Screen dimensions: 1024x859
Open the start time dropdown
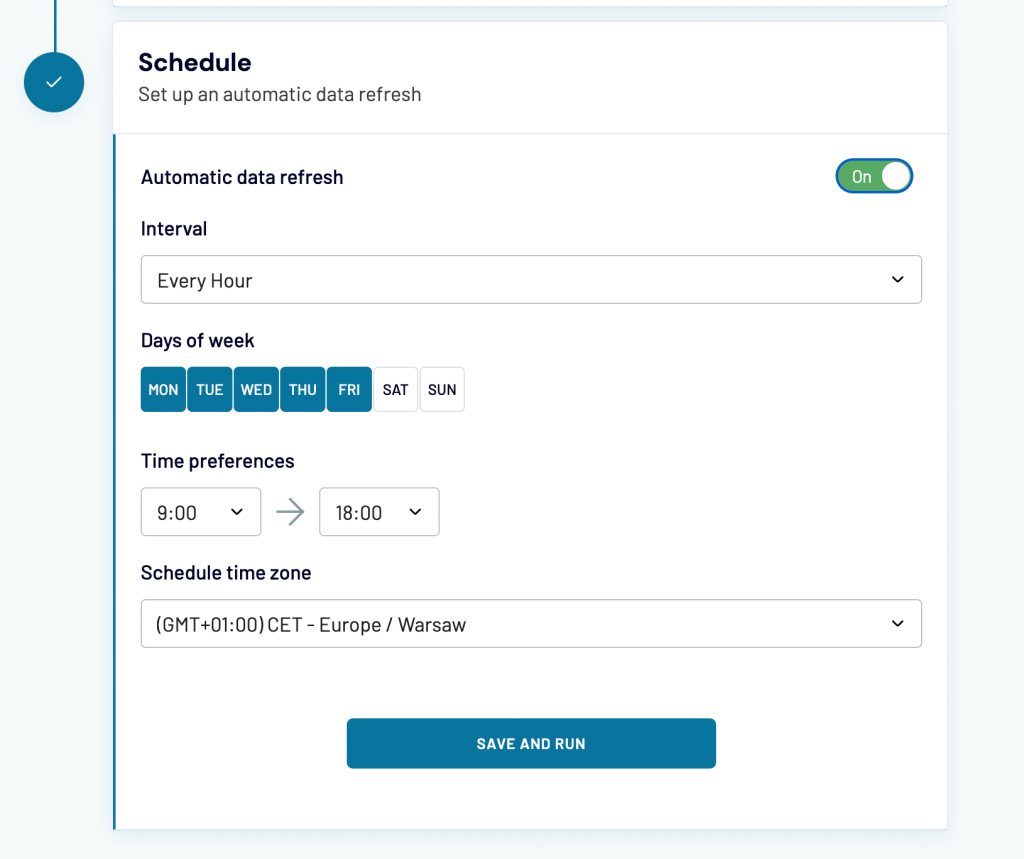[x=200, y=511]
